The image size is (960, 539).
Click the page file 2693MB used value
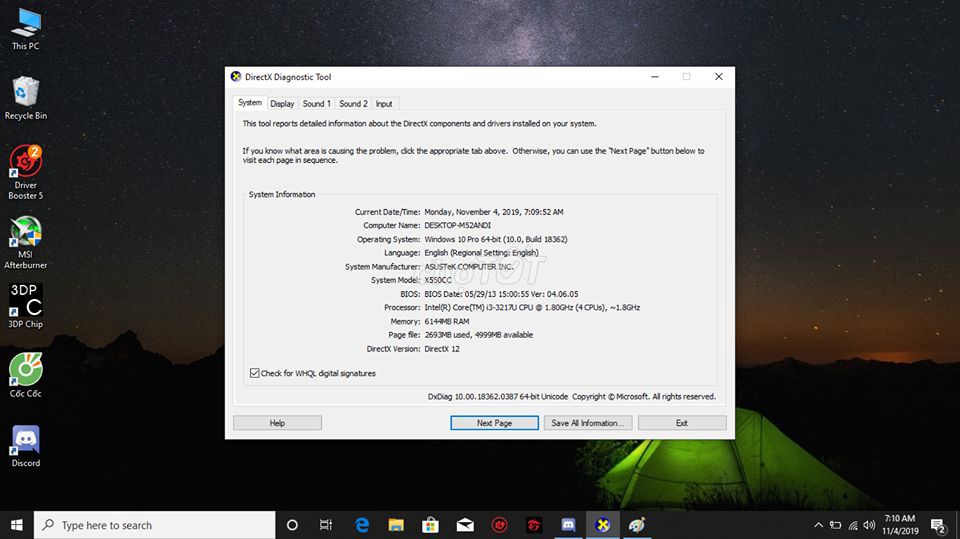479,335
